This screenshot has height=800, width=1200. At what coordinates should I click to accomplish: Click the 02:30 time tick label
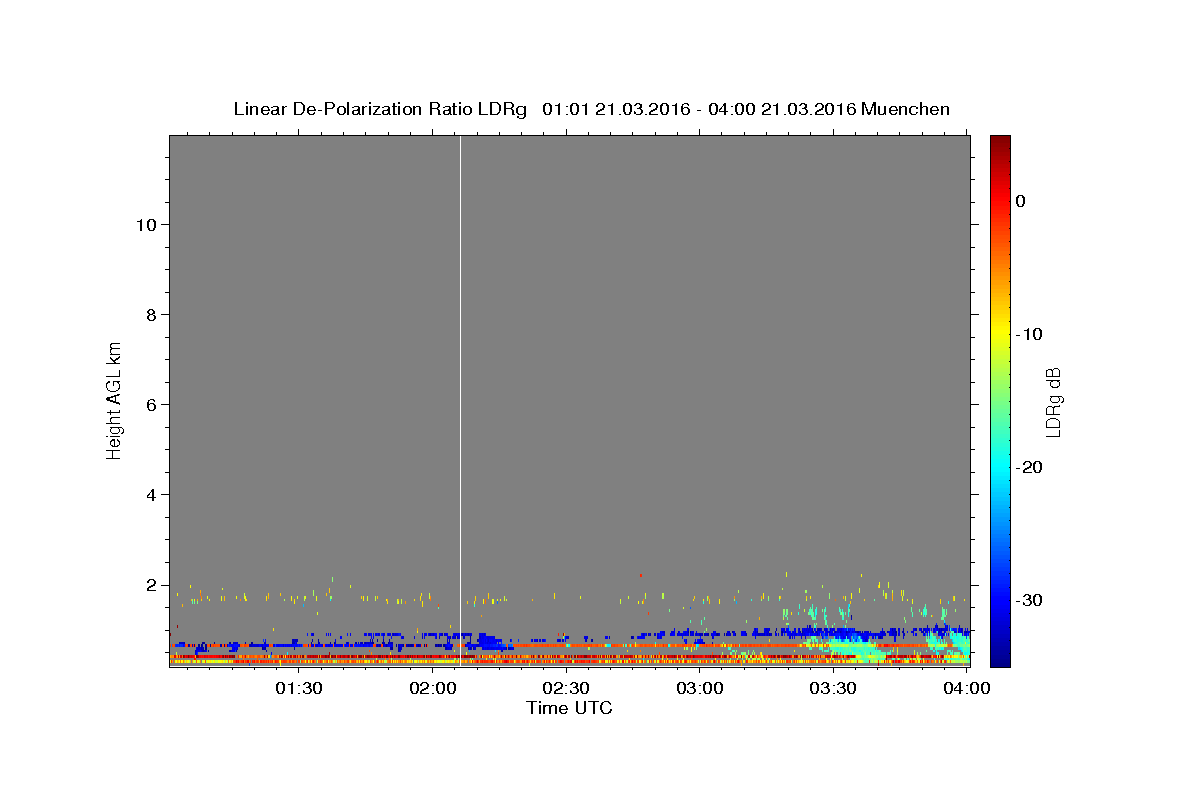[565, 689]
